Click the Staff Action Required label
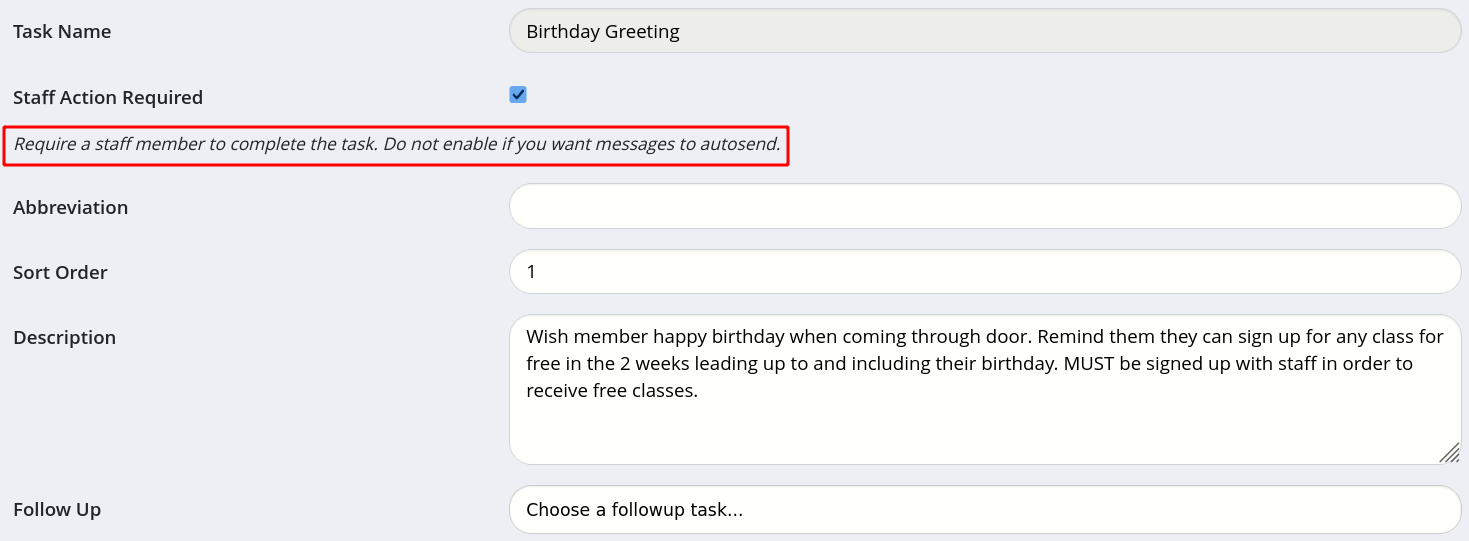This screenshot has width=1469, height=541. pos(108,97)
